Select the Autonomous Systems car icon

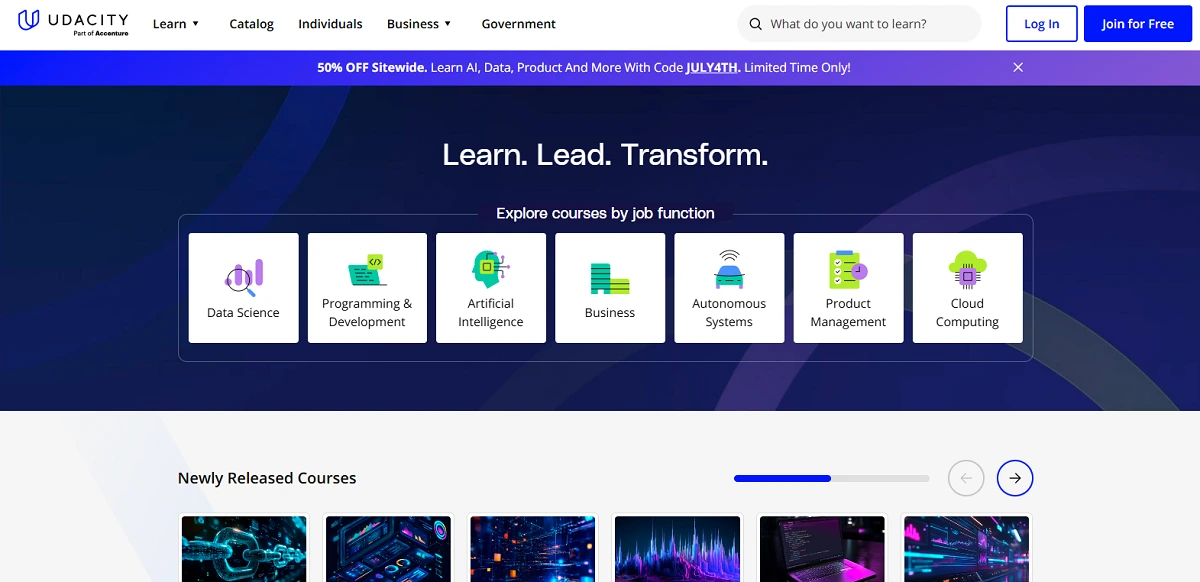tap(729, 270)
